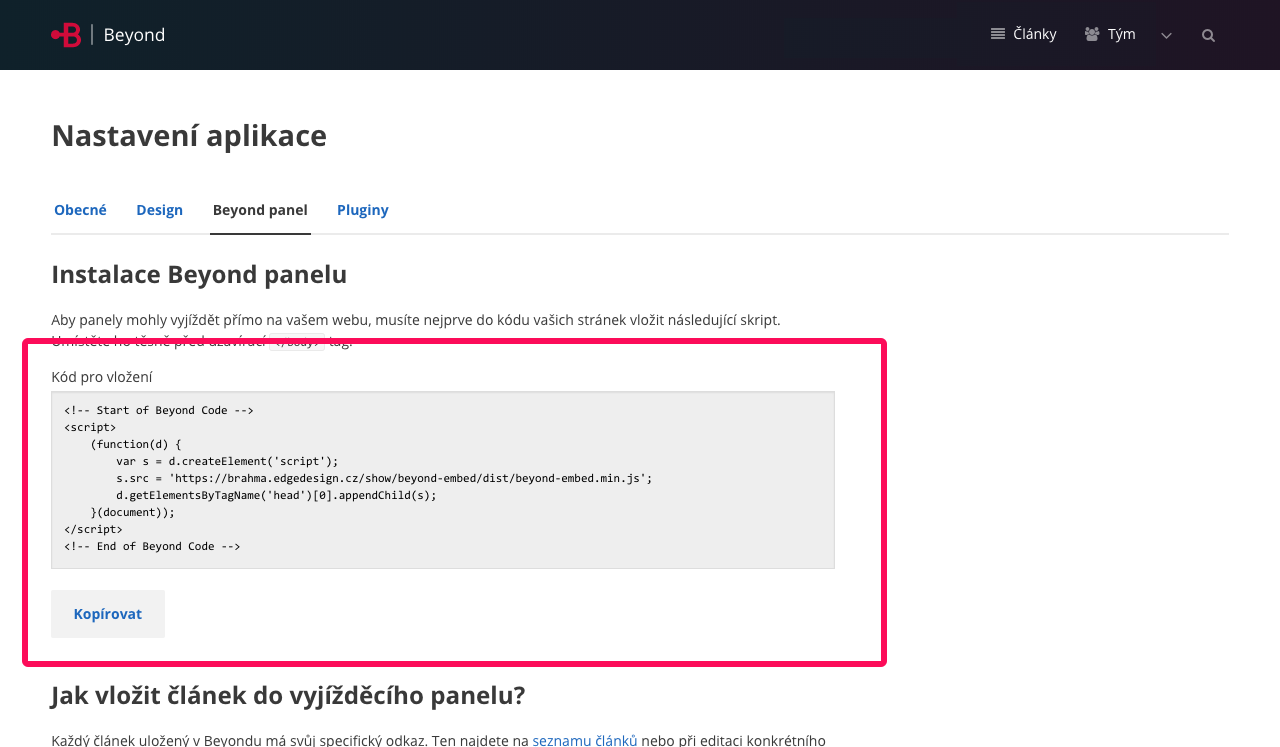
Task: Click the opening '<script>' tag line
Action: coord(90,427)
